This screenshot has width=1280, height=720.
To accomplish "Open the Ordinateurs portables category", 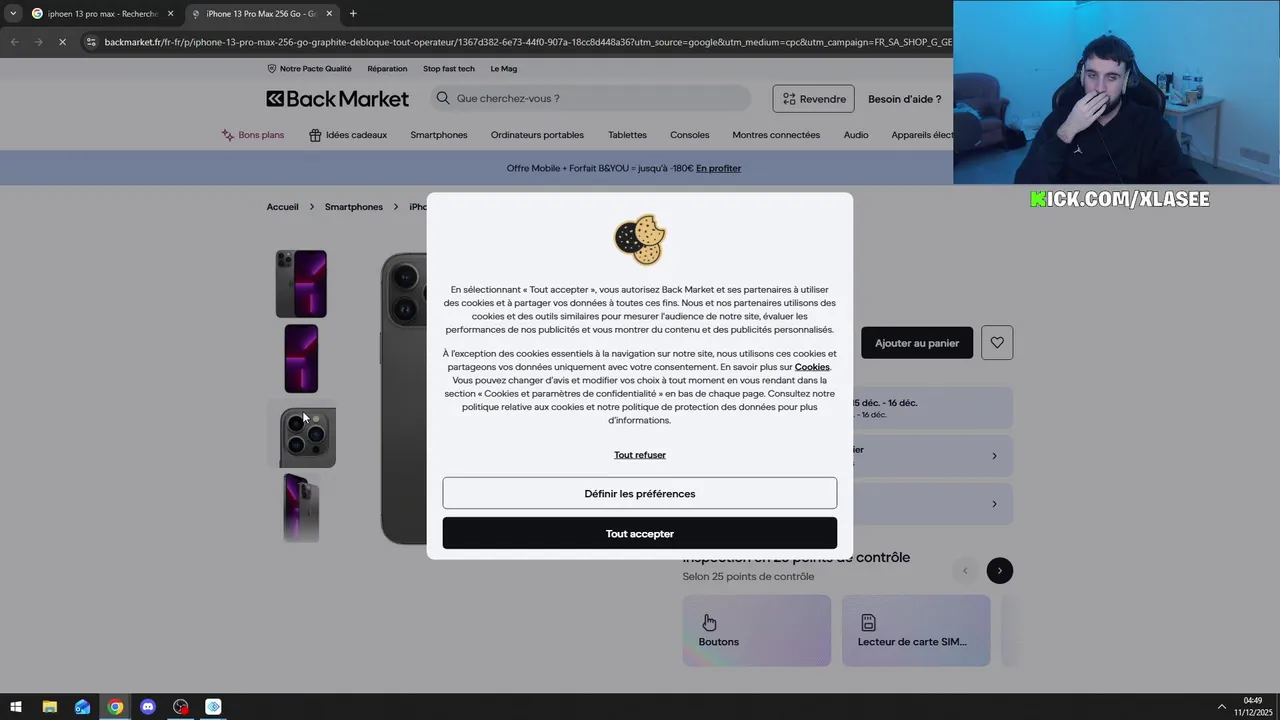I will point(537,135).
